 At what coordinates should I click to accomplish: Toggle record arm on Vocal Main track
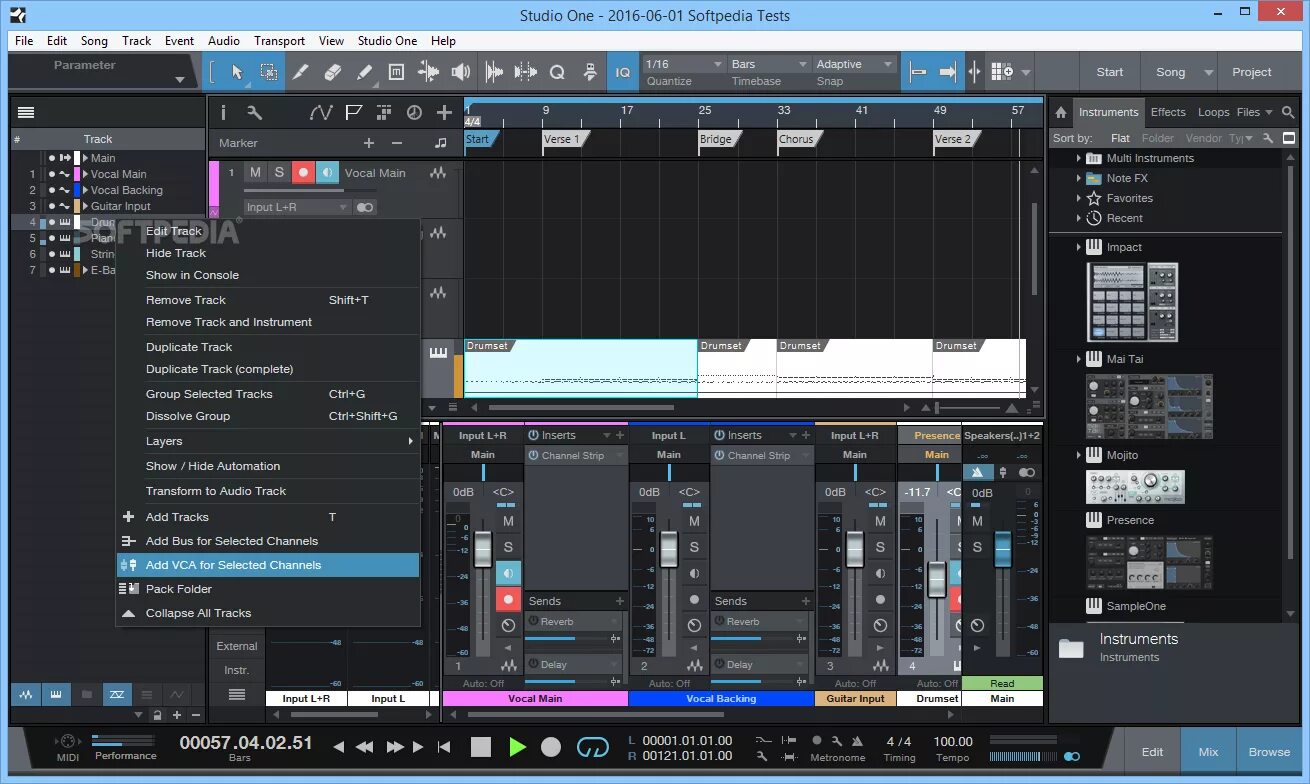[x=303, y=173]
